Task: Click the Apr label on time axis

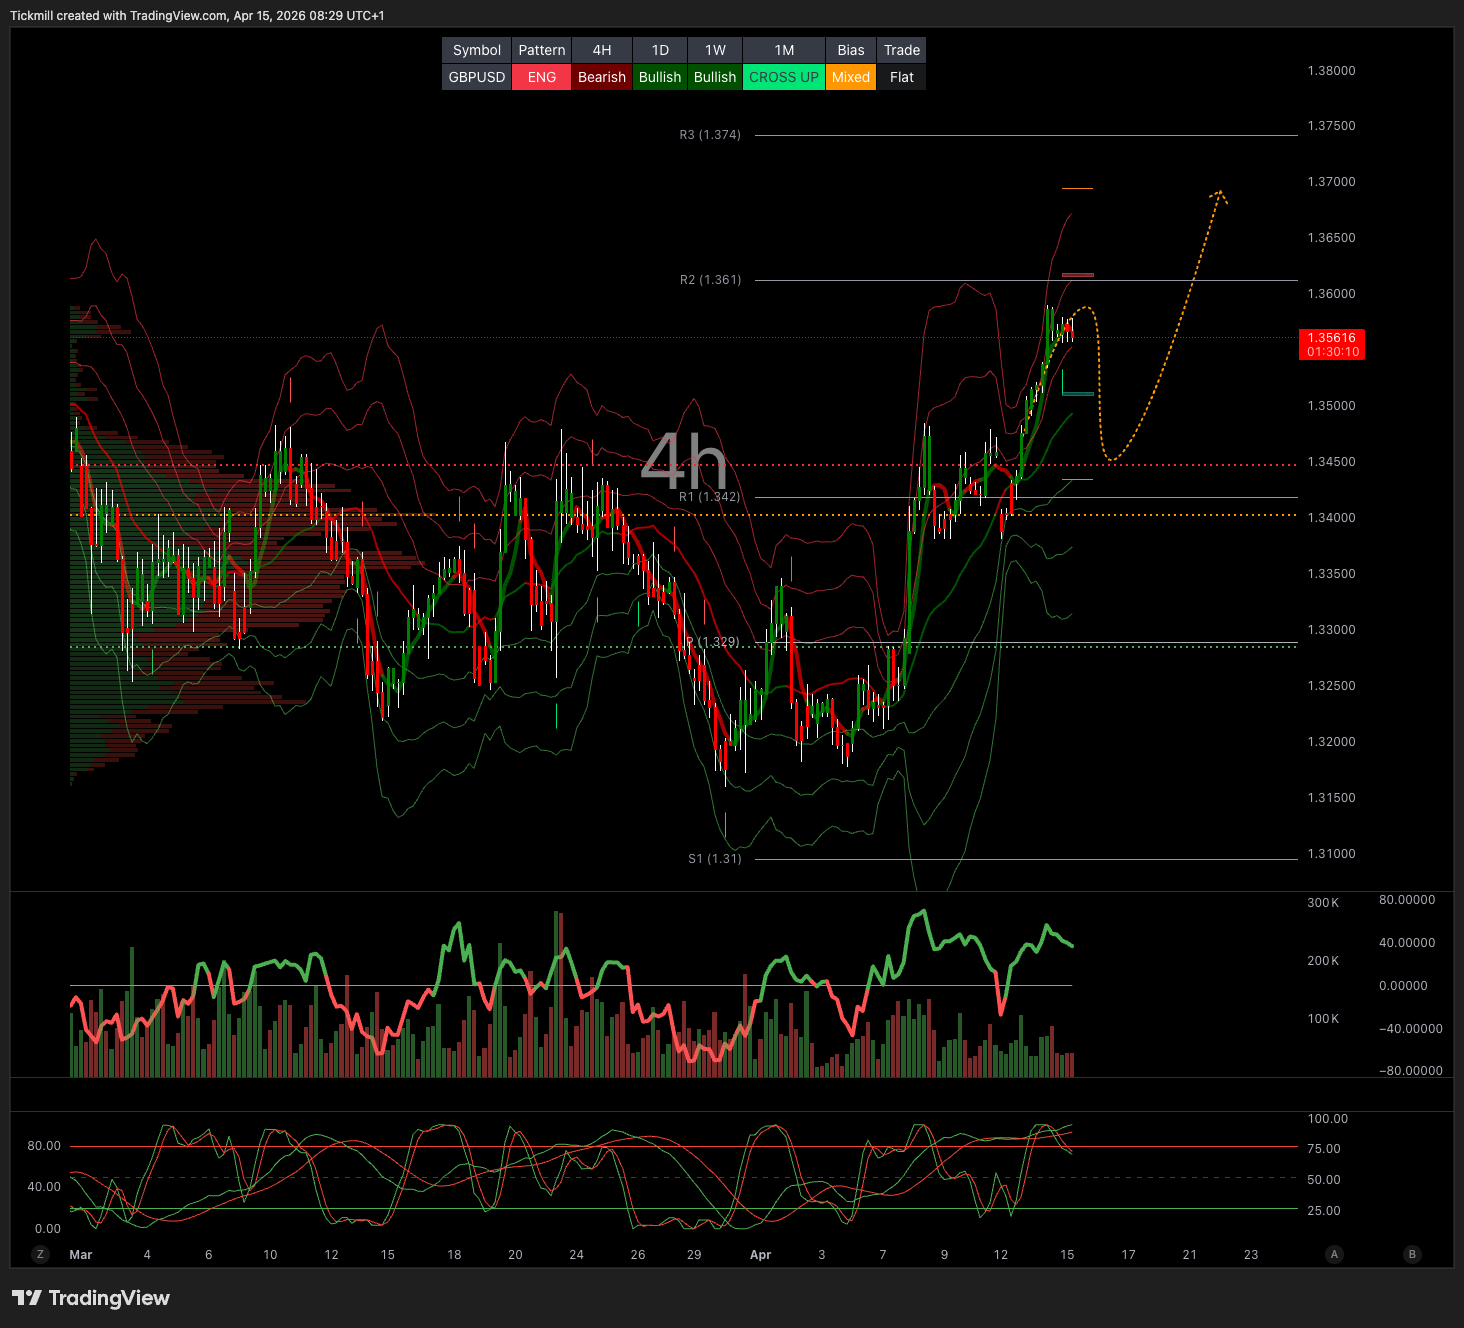Action: (760, 1254)
